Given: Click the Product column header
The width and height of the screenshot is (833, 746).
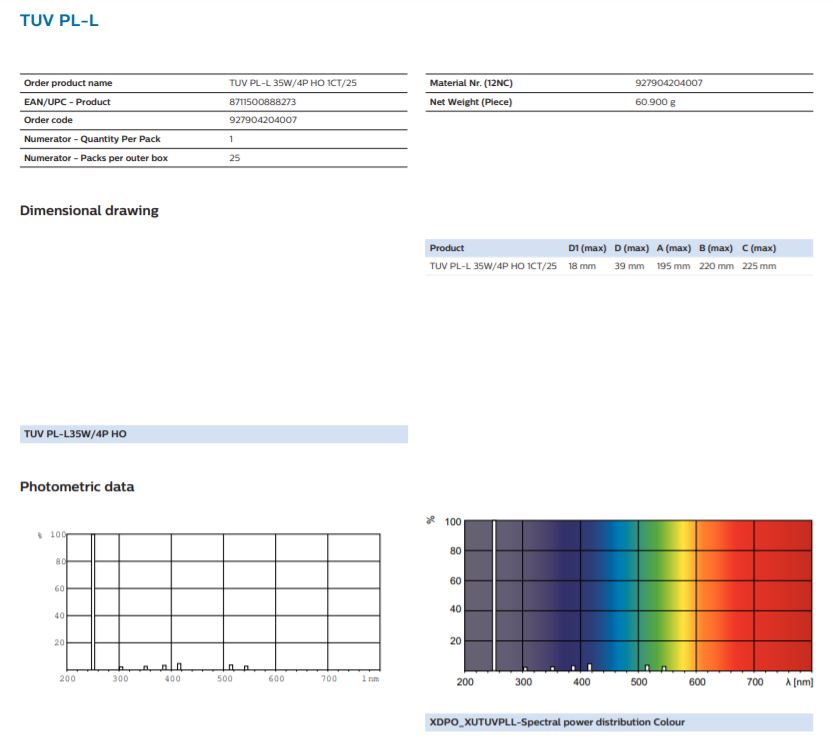Looking at the screenshot, I should (447, 248).
